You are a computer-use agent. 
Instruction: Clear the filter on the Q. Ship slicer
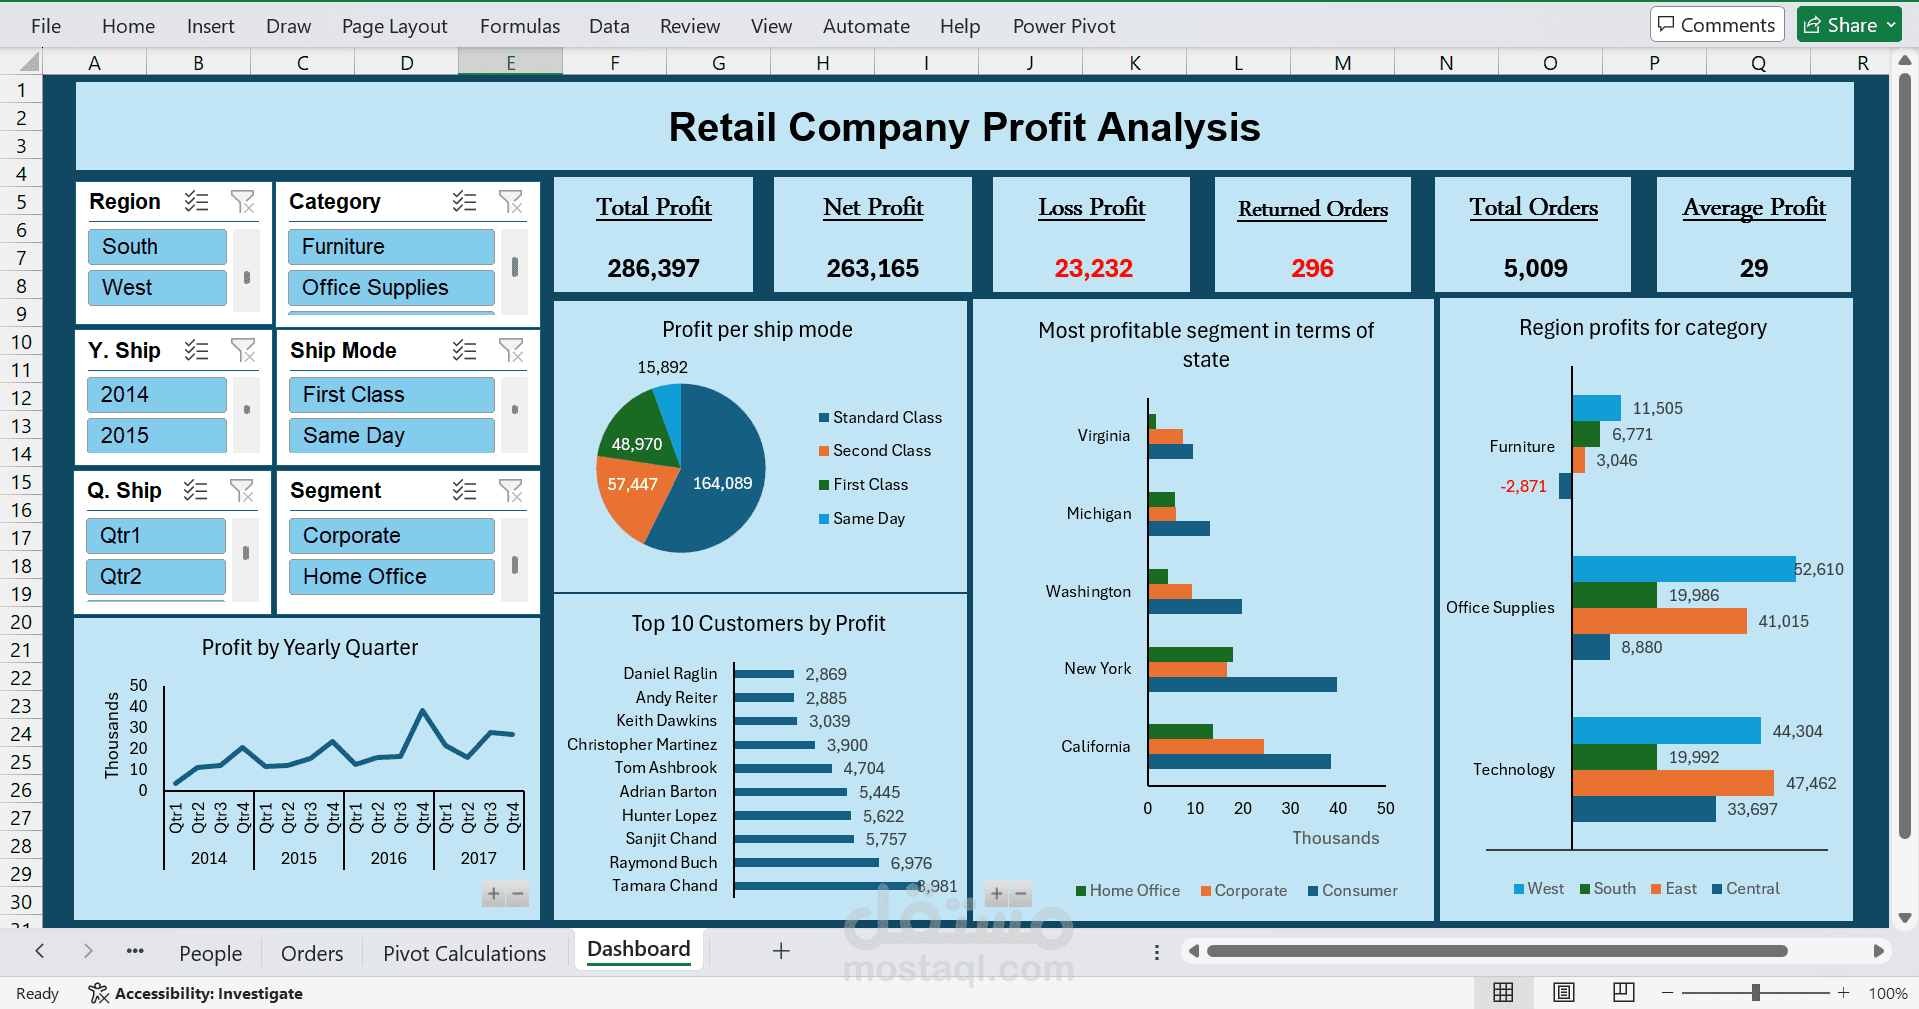point(243,490)
